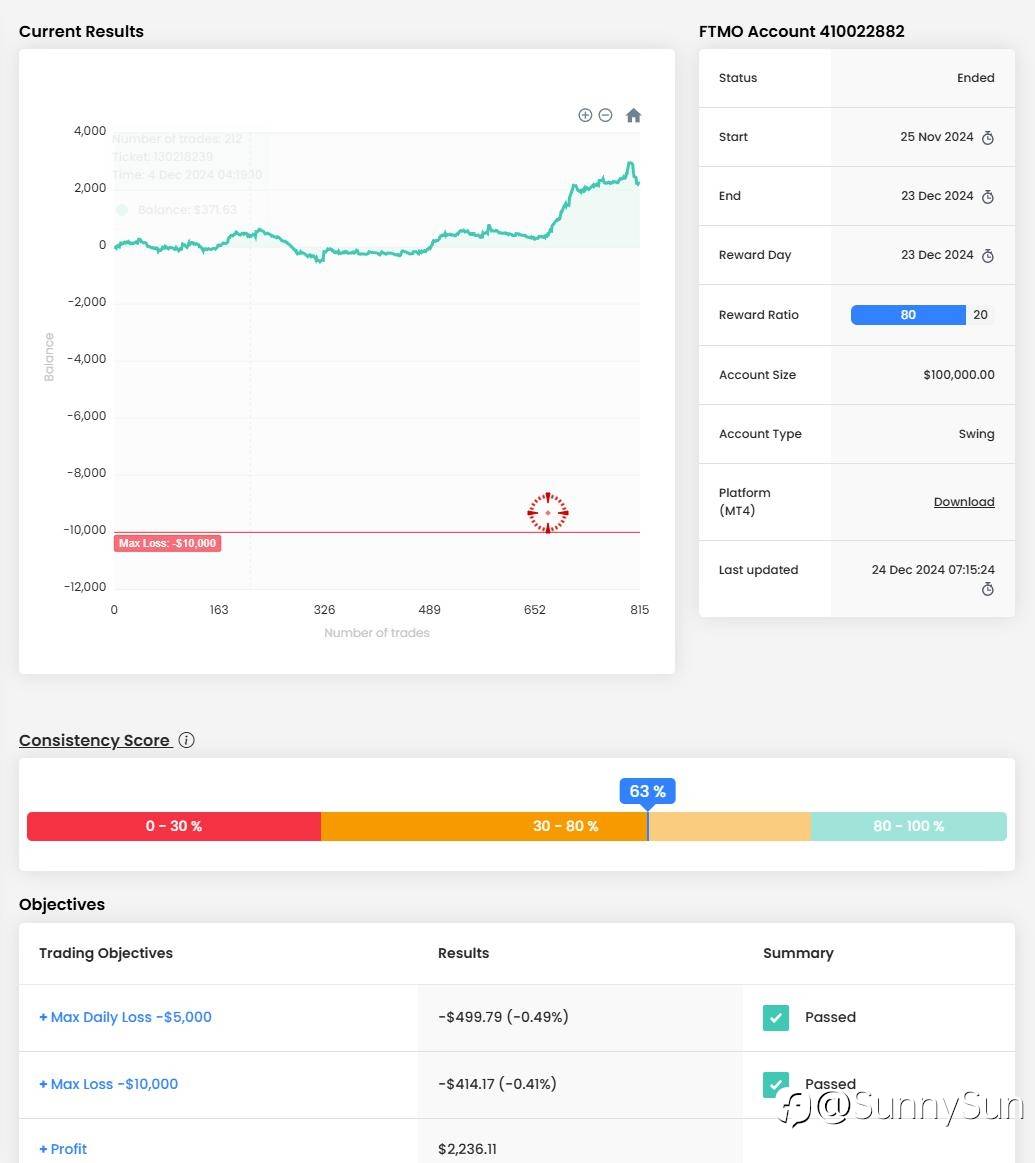The width and height of the screenshot is (1035, 1163).
Task: Click the Objectives section heading
Action: pyautogui.click(x=62, y=904)
